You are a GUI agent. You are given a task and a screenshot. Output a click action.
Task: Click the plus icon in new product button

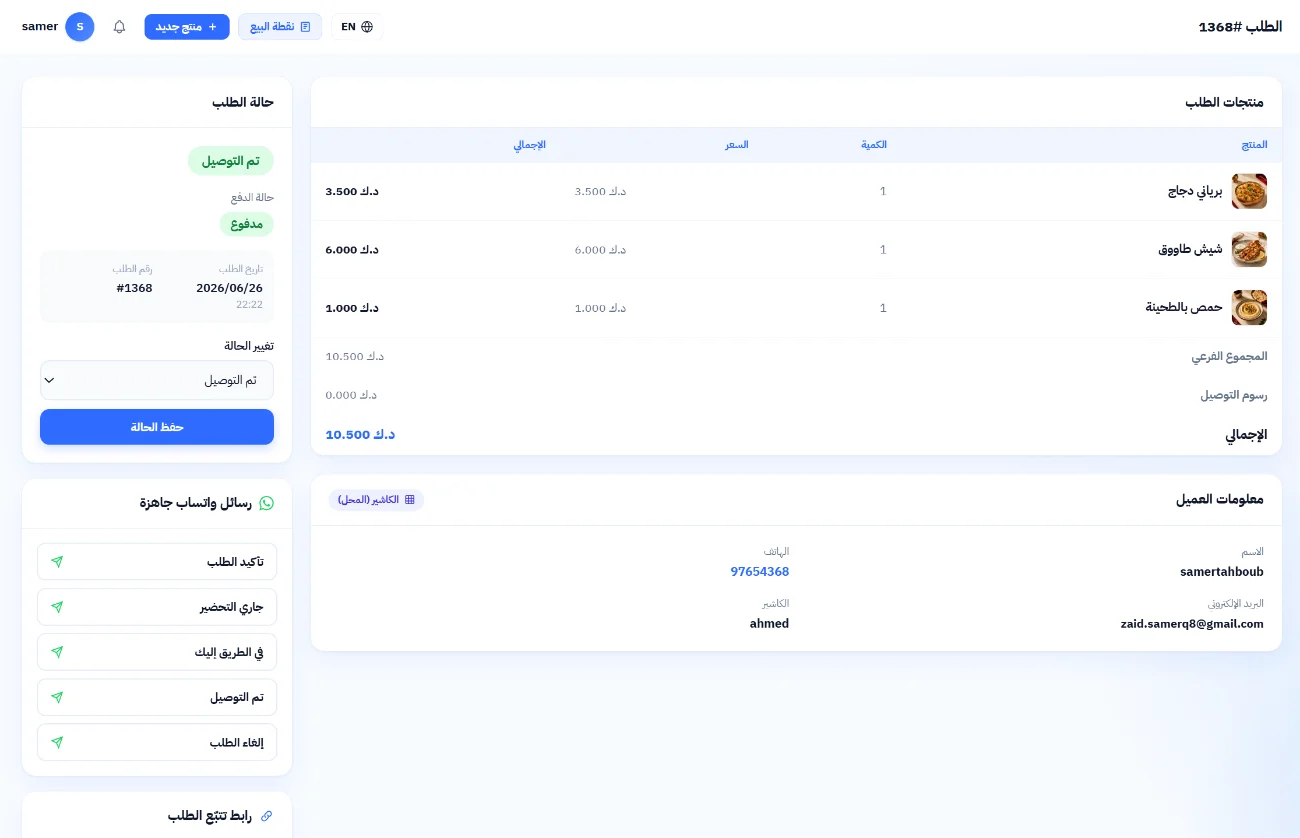pyautogui.click(x=212, y=27)
